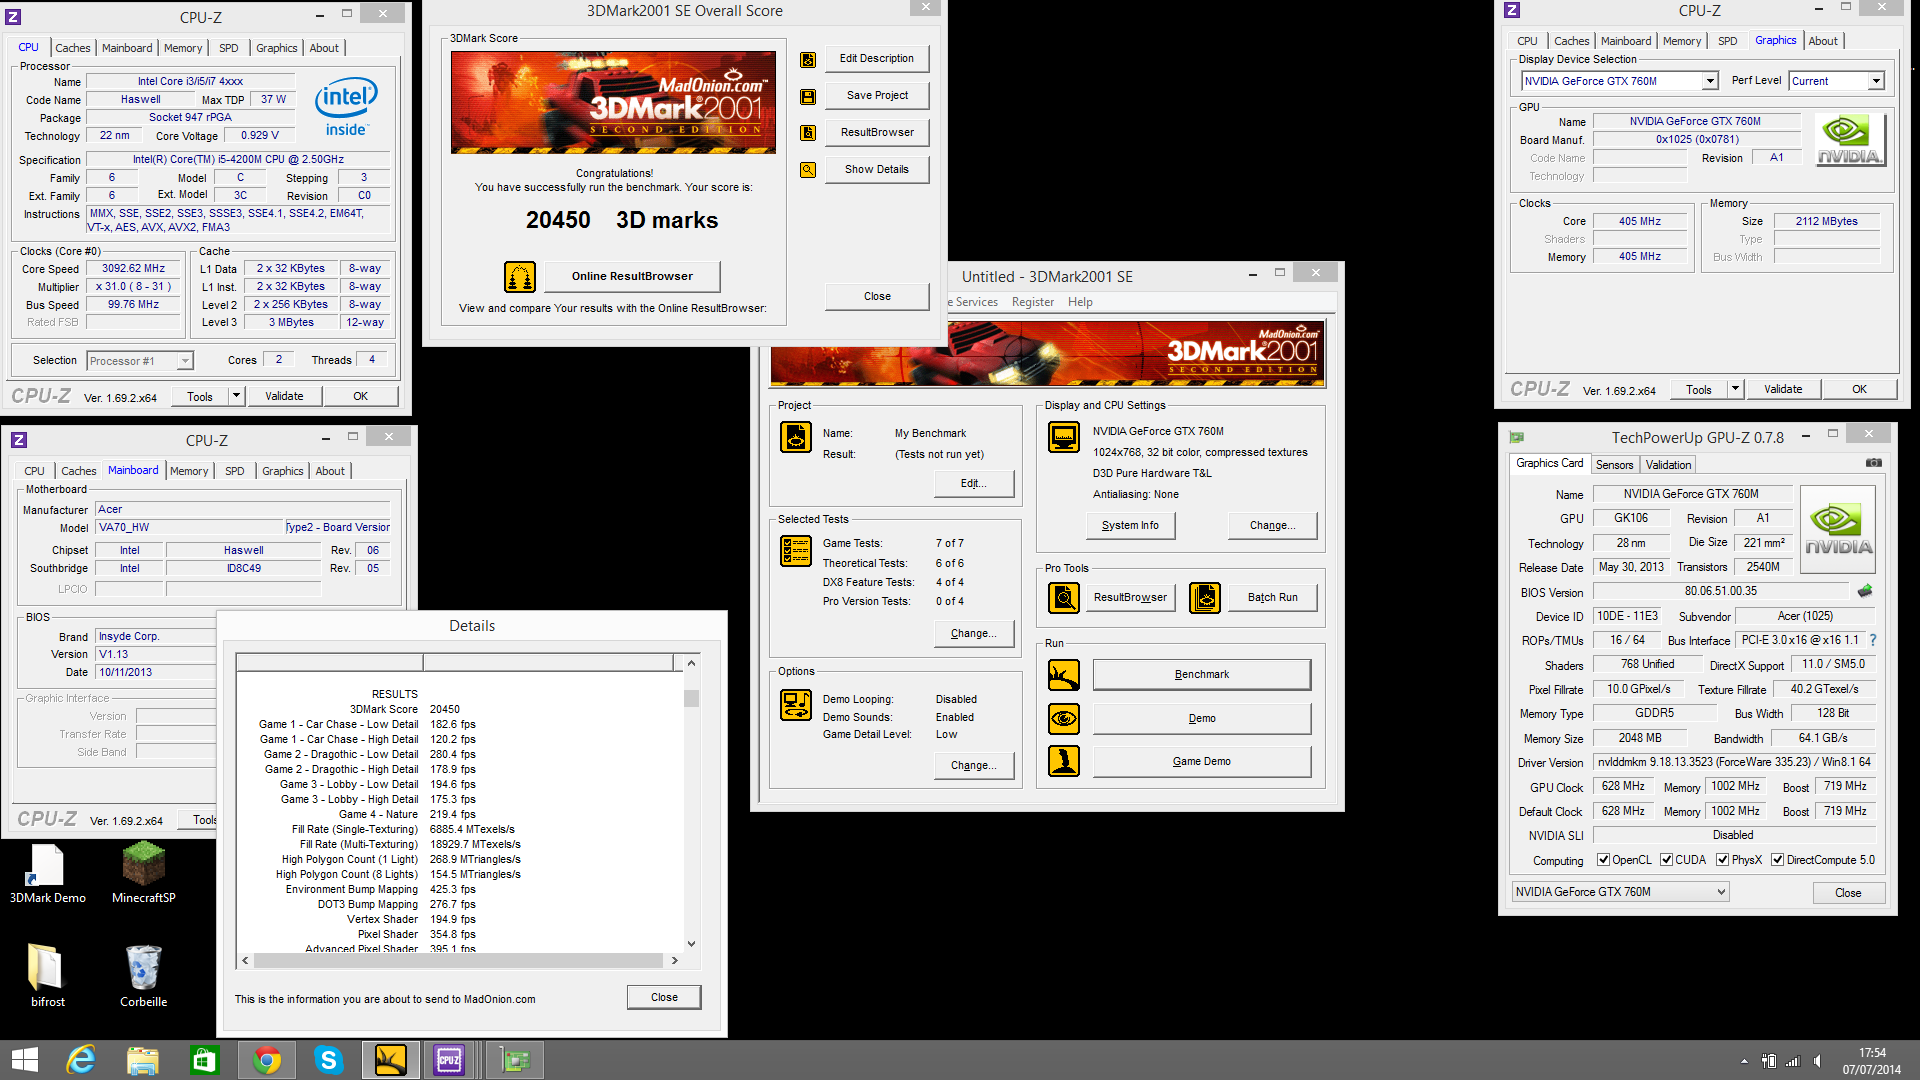This screenshot has height=1080, width=1920.
Task: Open the Sensors tab in GPU-Z
Action: click(1614, 465)
